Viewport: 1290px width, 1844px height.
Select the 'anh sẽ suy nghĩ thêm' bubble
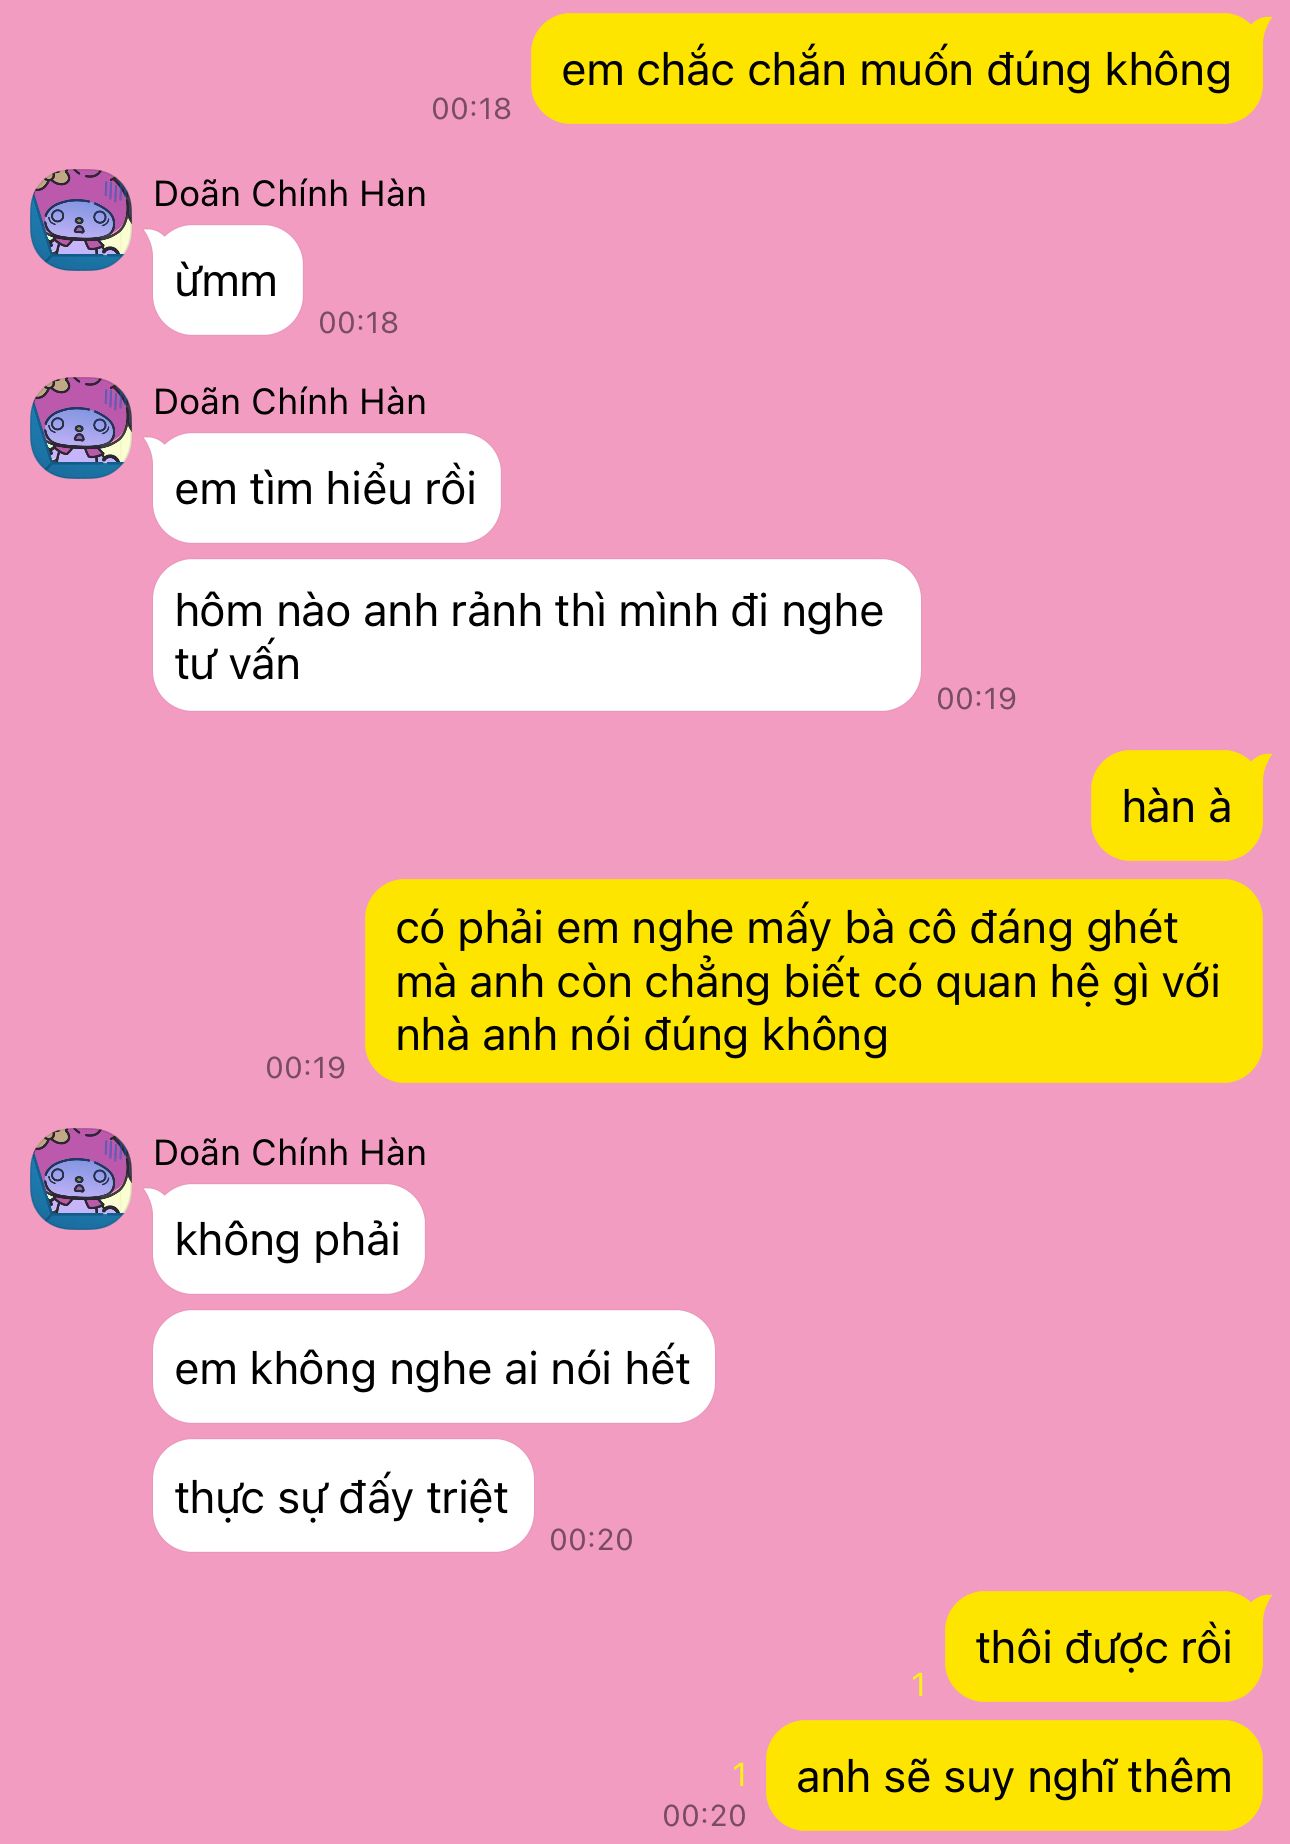1014,1776
